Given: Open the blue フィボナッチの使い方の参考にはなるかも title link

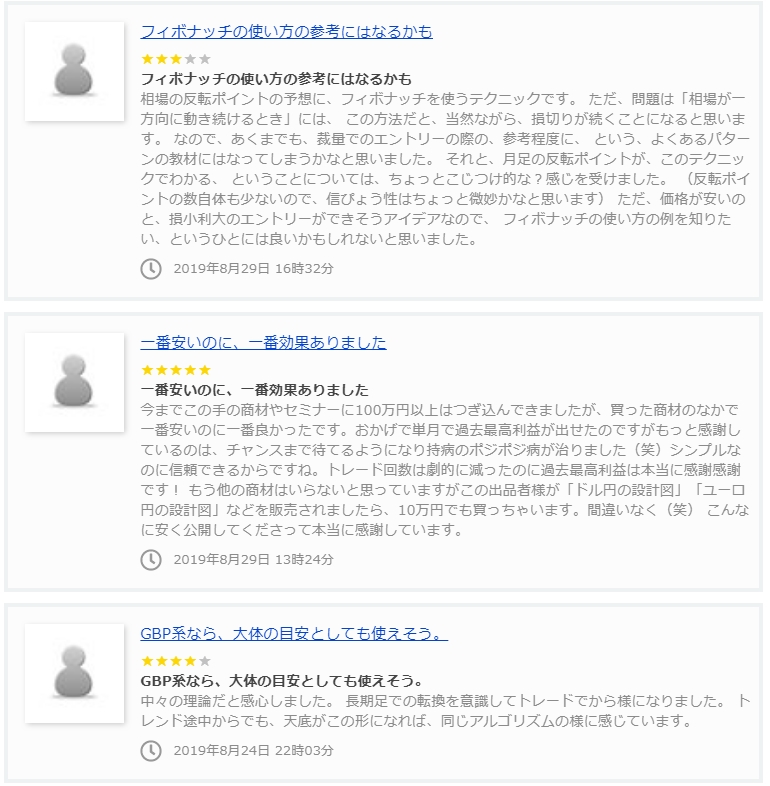Looking at the screenshot, I should coord(286,32).
